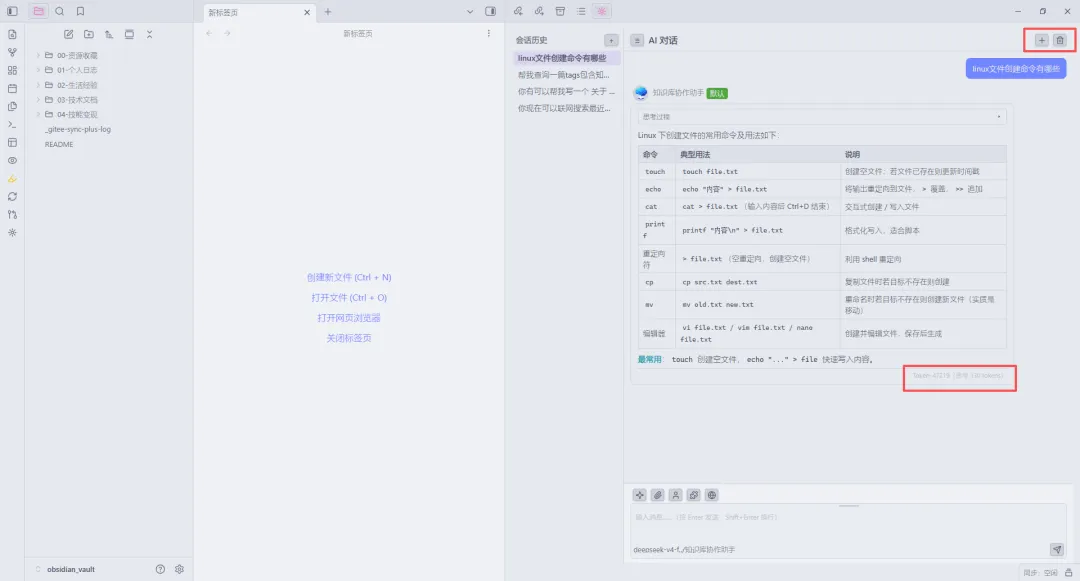The width and height of the screenshot is (1080, 581).
Task: Open the README file
Action: point(59,145)
